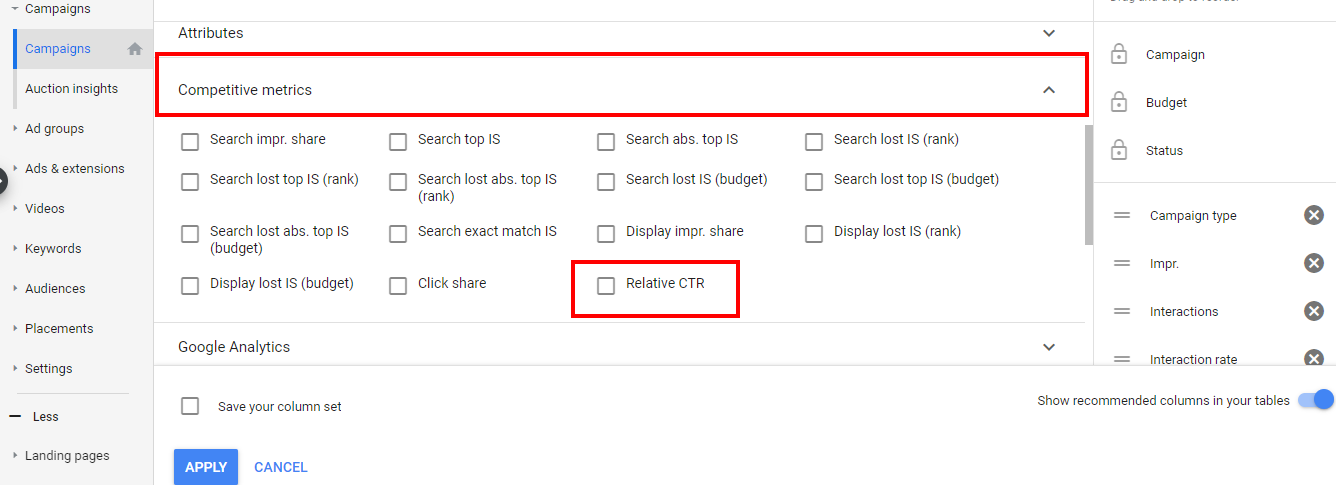The height and width of the screenshot is (485, 1336).
Task: Remove the Interactions column
Action: click(x=1314, y=311)
